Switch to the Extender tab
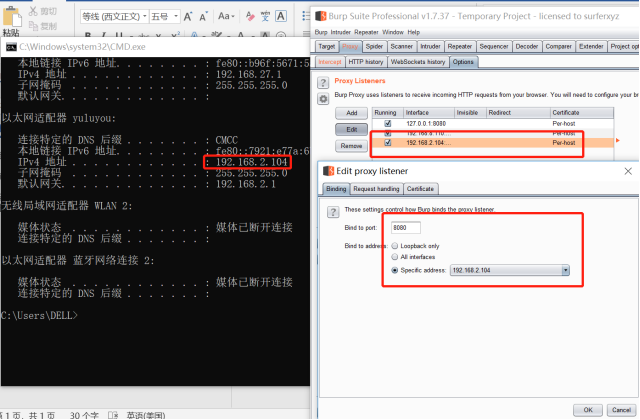Viewport: 640px width, 420px height. coord(591,47)
